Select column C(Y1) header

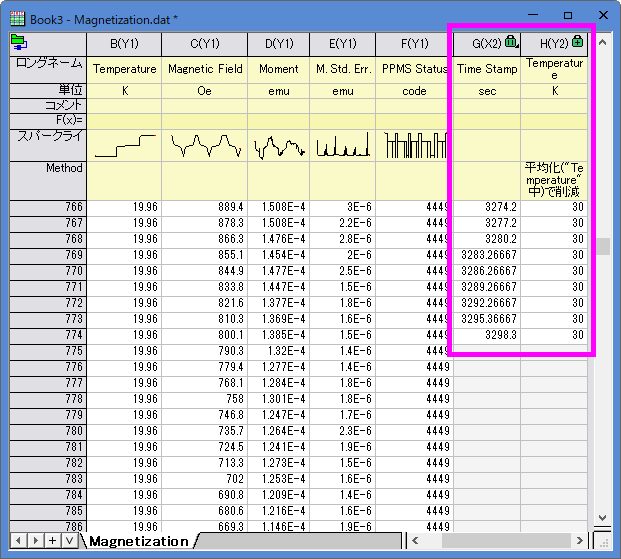[205, 44]
